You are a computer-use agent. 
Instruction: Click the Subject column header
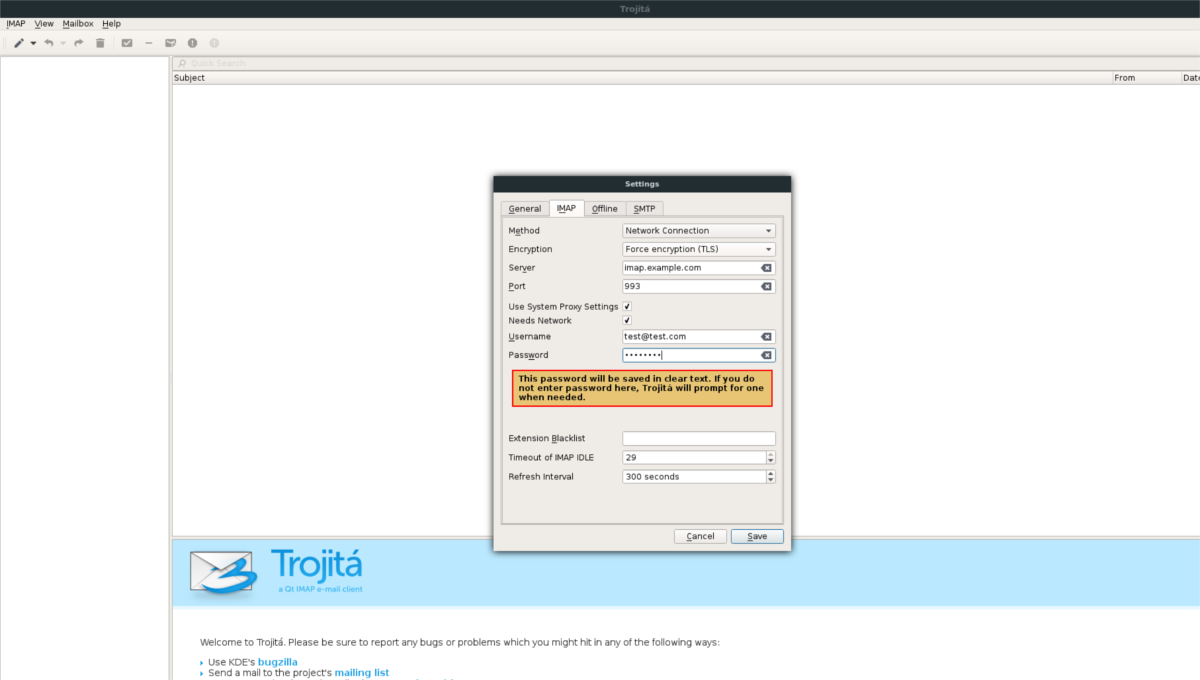coord(641,78)
